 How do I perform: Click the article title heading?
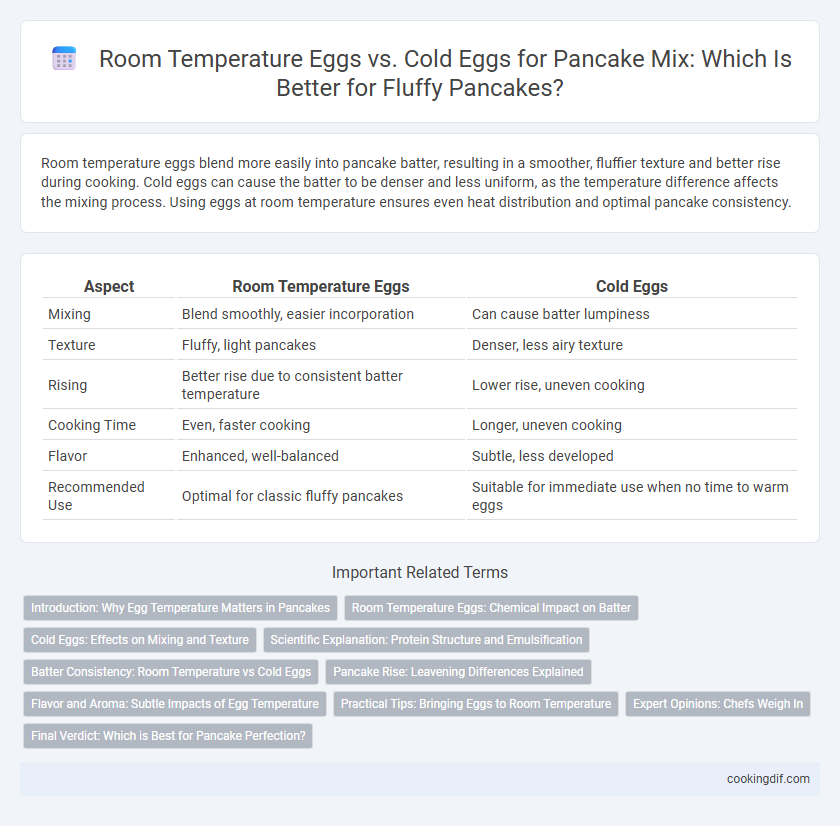pyautogui.click(x=445, y=73)
